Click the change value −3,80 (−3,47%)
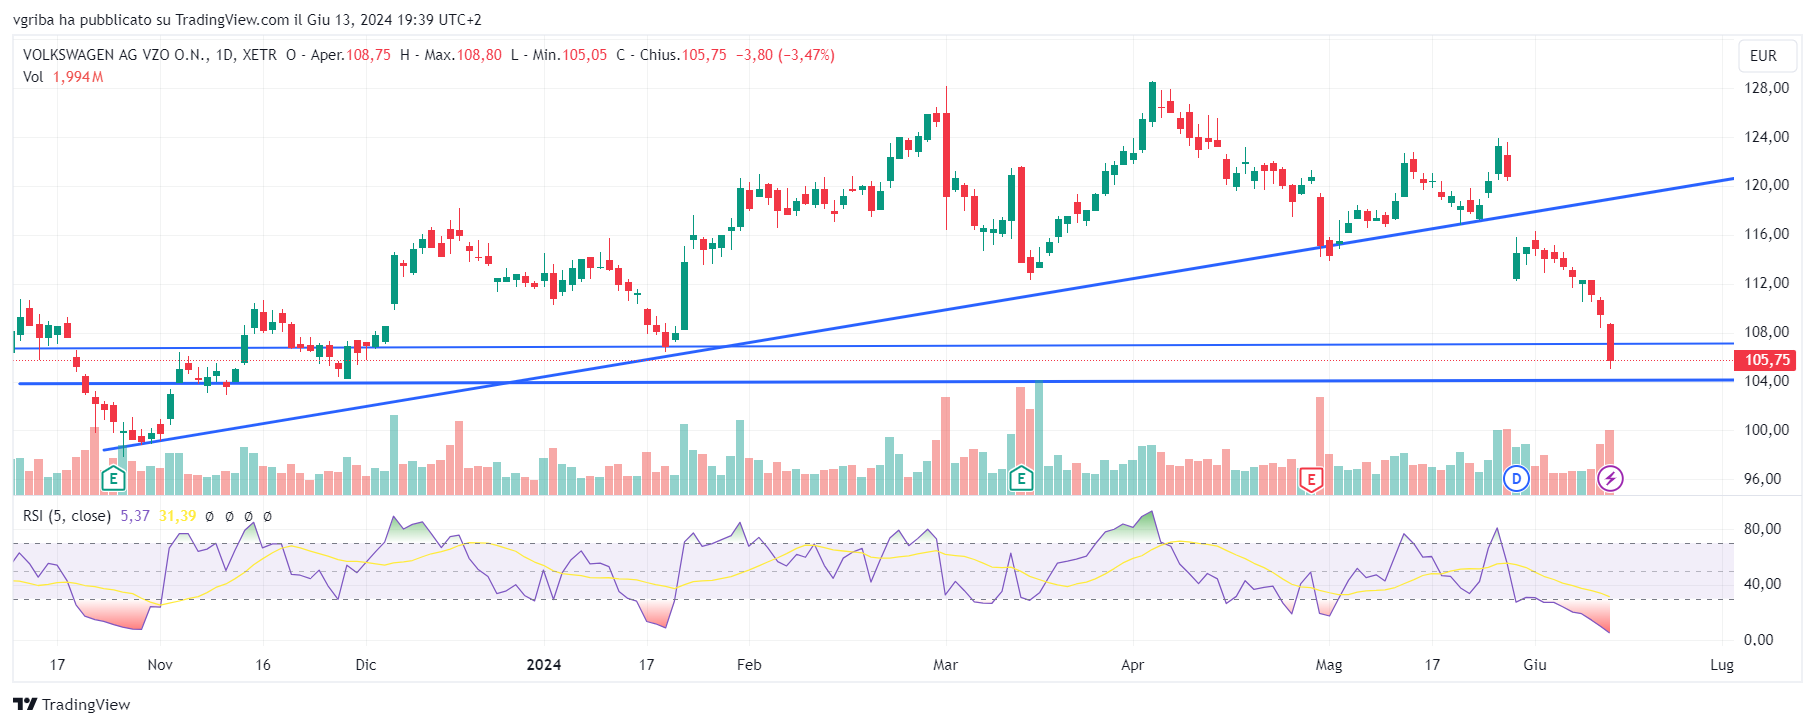 785,55
